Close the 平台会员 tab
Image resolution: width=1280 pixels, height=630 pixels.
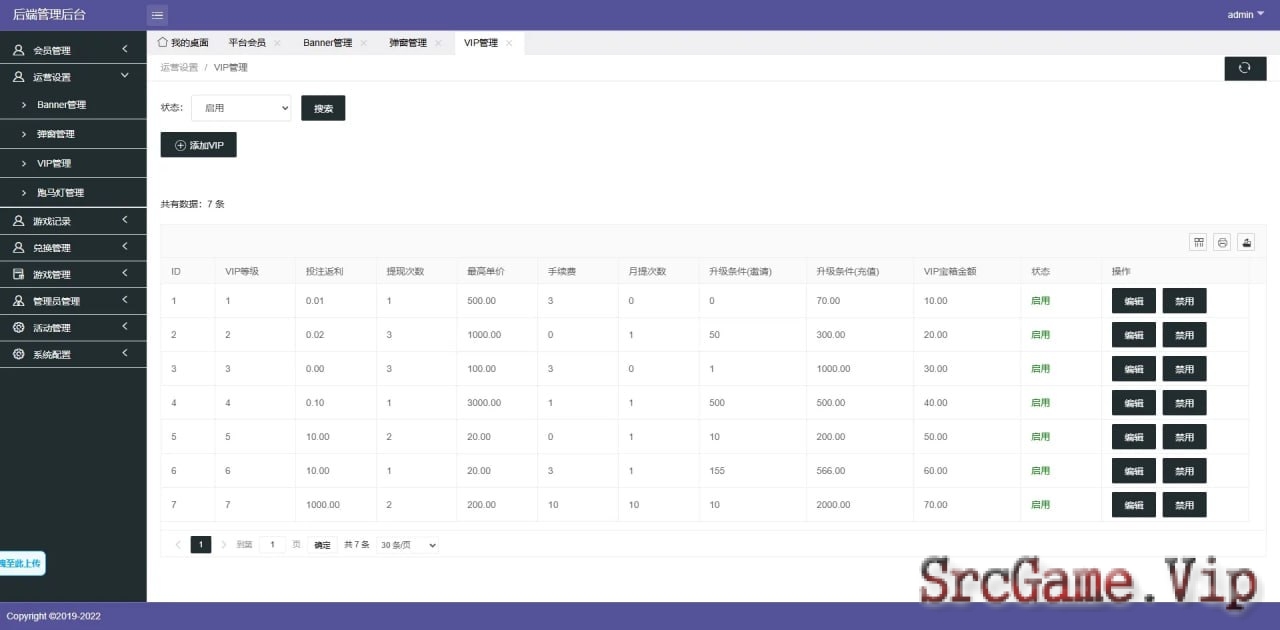pos(277,43)
